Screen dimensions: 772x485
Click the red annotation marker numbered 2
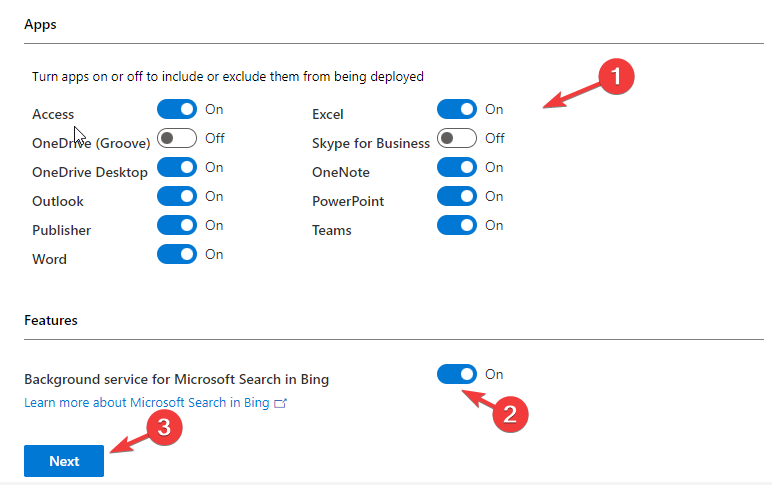pos(509,414)
